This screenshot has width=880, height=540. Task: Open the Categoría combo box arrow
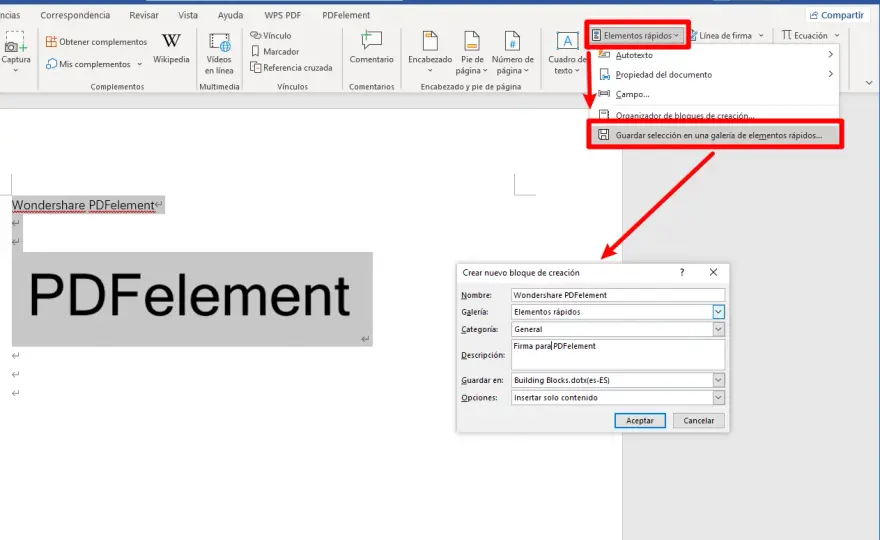(x=718, y=329)
